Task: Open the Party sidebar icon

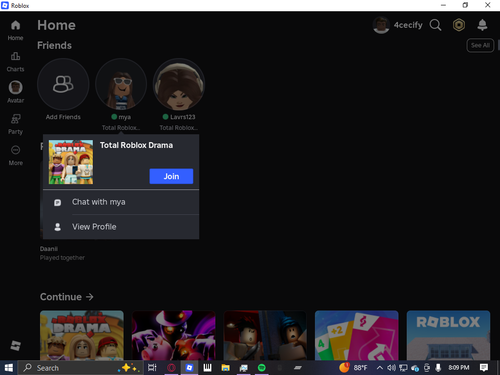Action: coord(15,119)
